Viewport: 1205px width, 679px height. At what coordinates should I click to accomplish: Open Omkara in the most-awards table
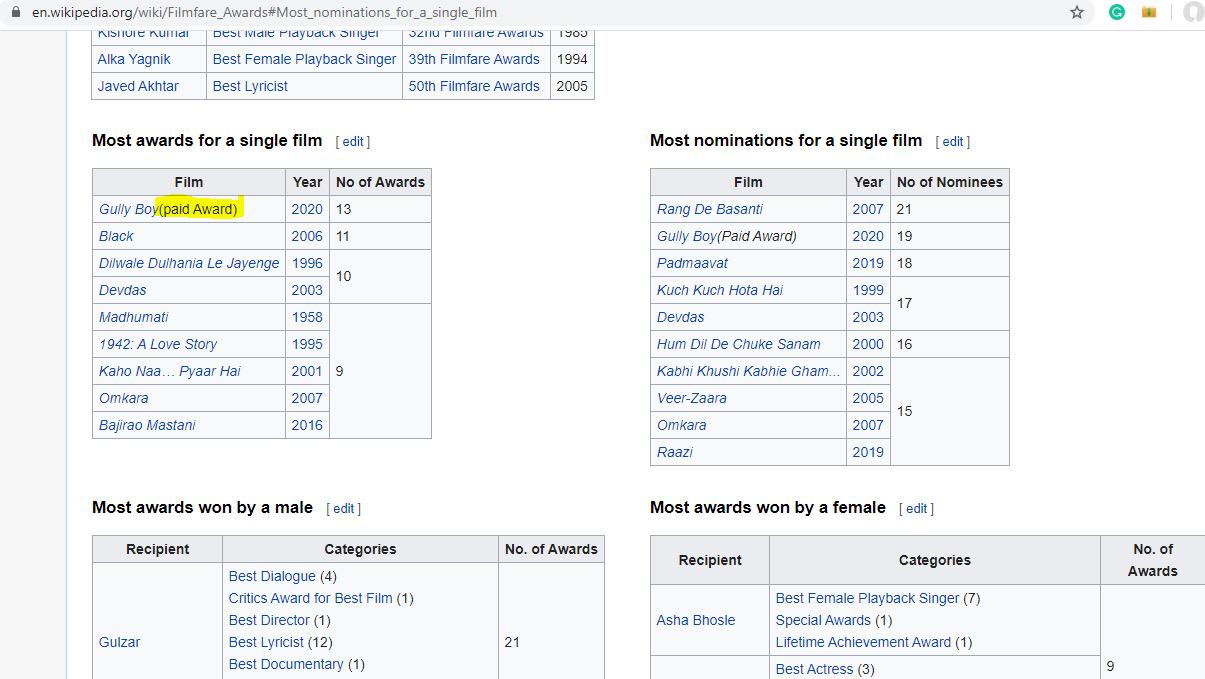(124, 398)
